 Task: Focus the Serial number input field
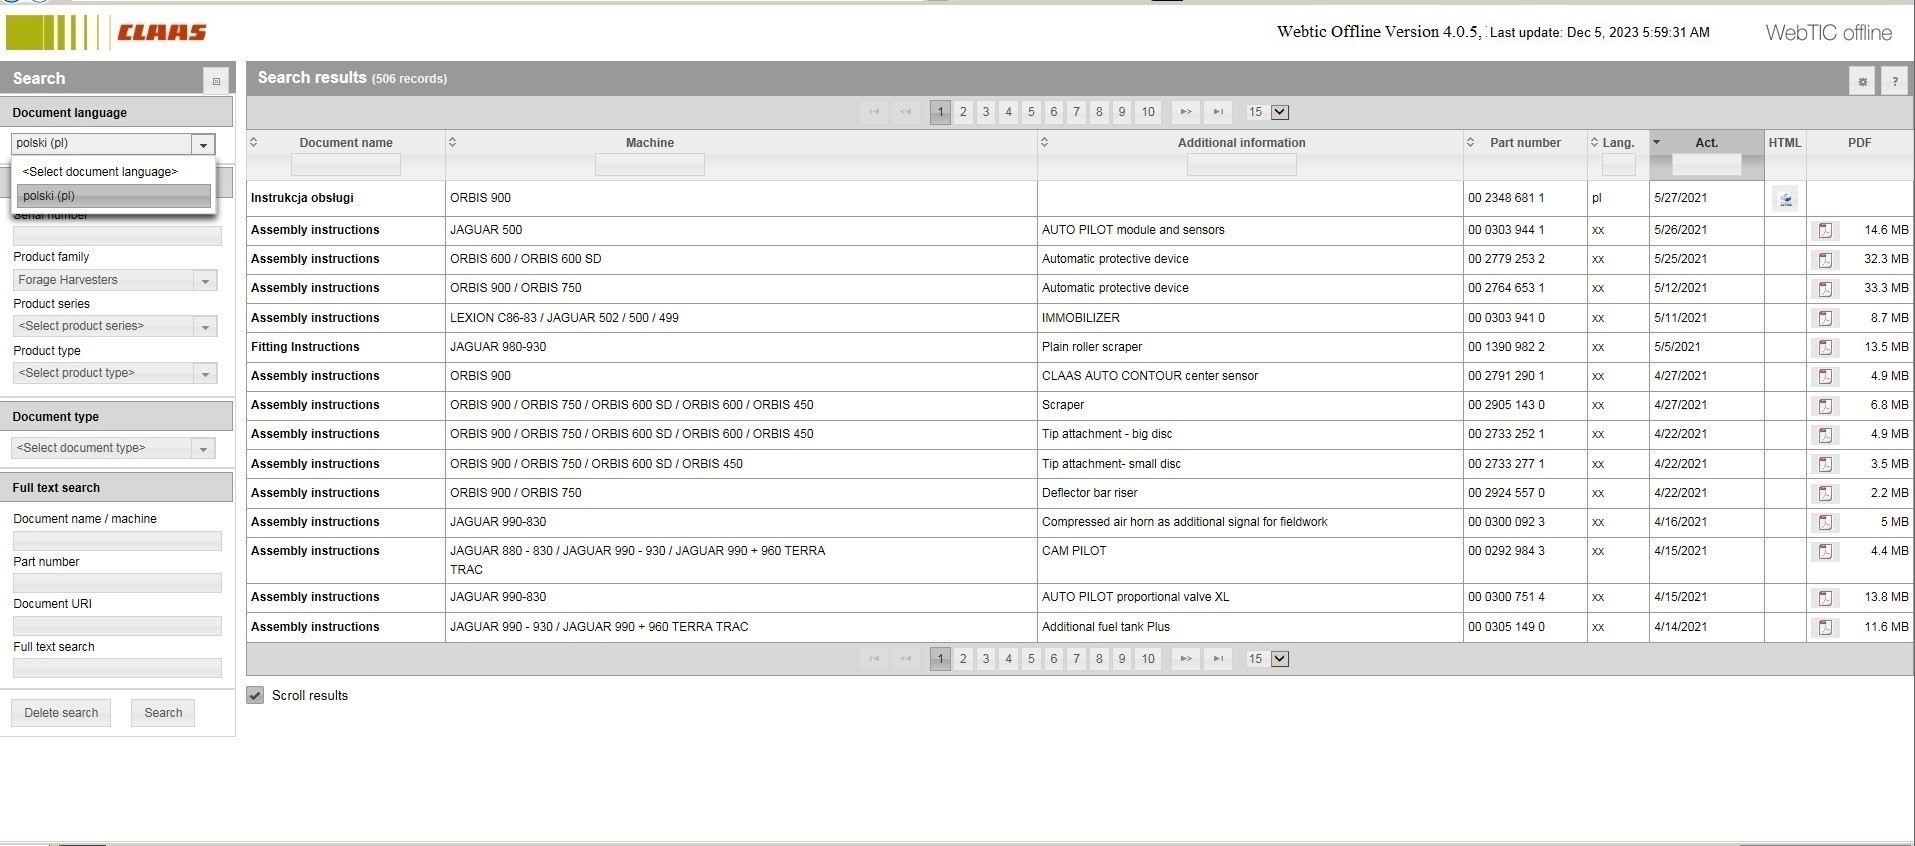tap(117, 236)
